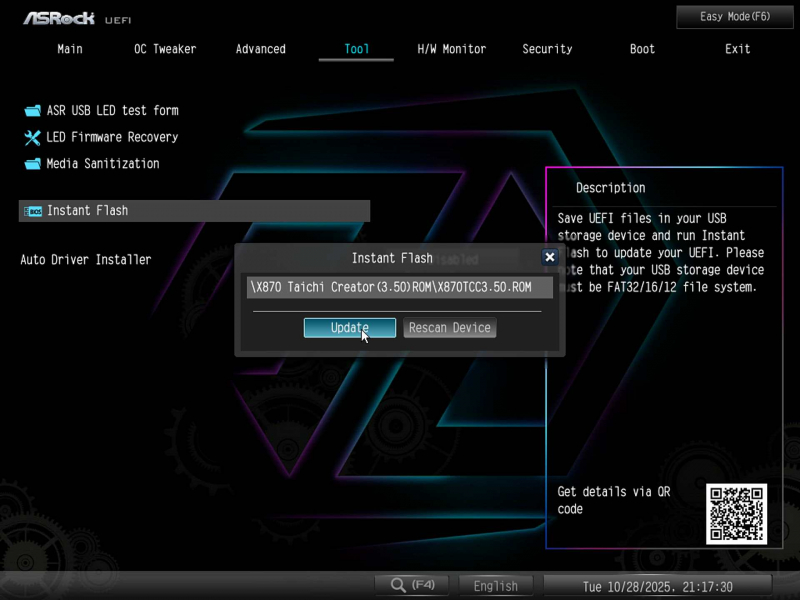This screenshot has width=800, height=600.
Task: Click the search magnifier (F4) button
Action: point(412,585)
